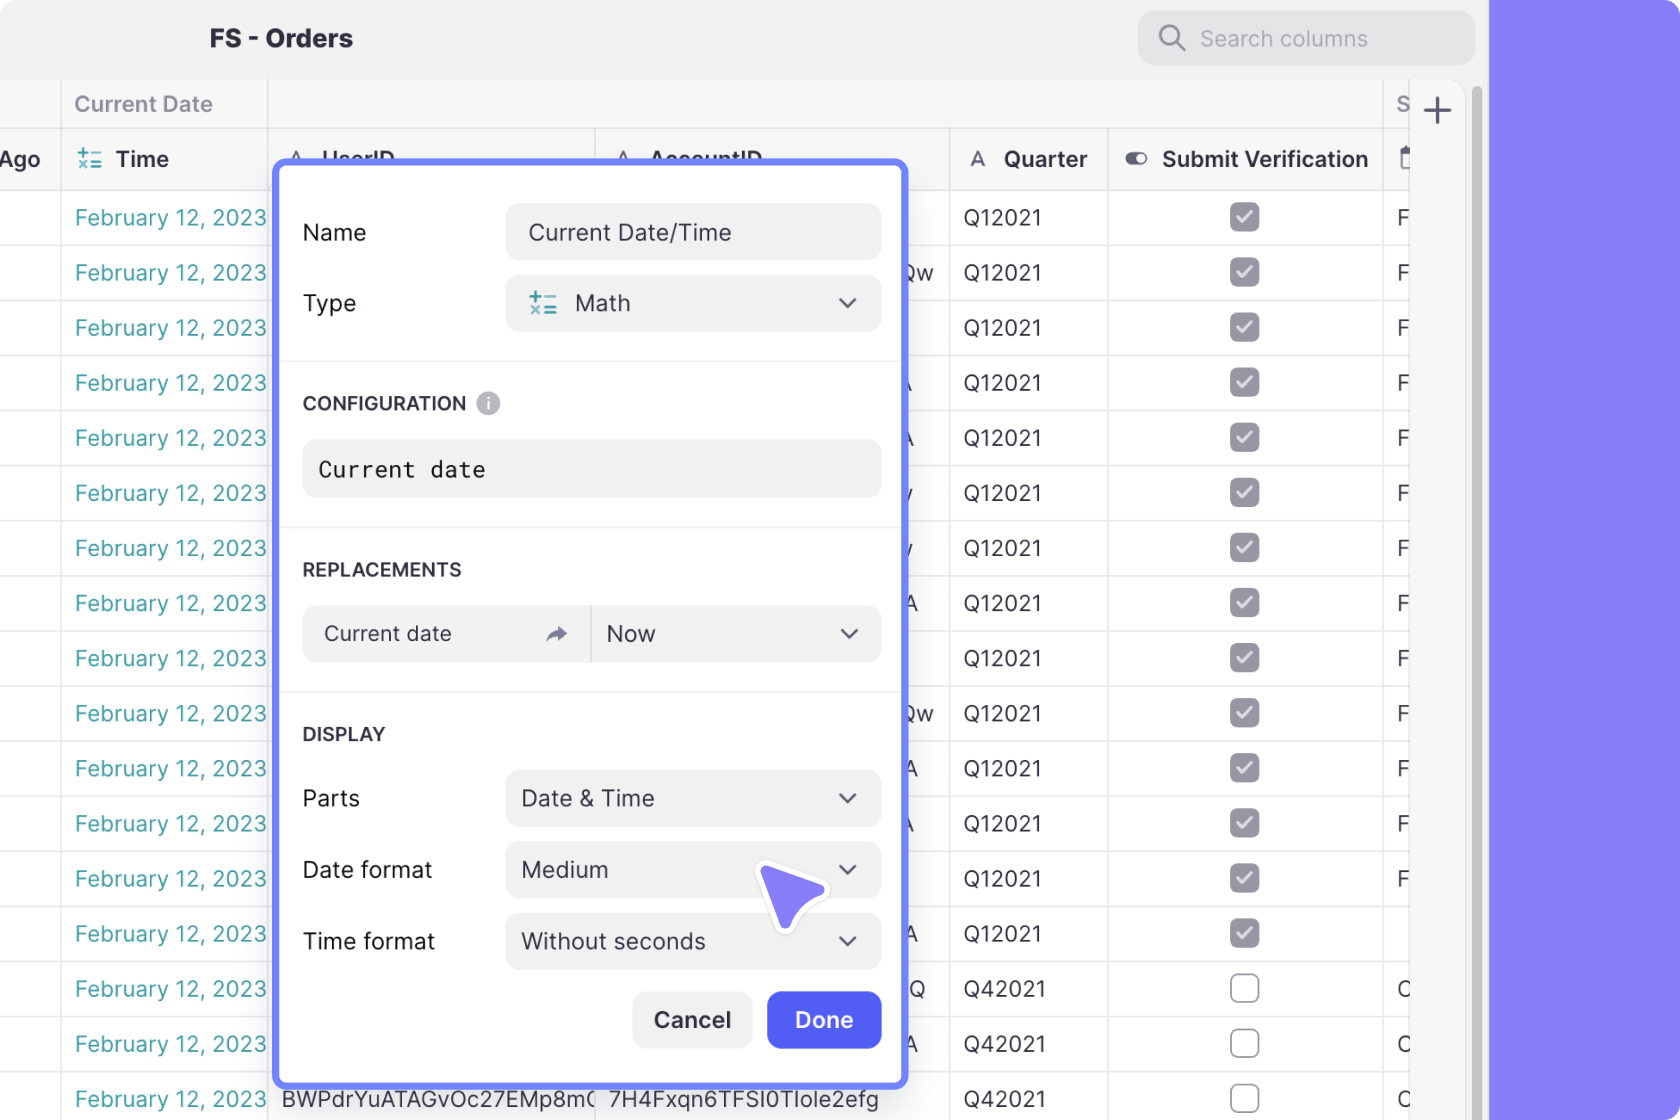Open the info tooltip next to CONFIGURATION
This screenshot has height=1120, width=1680.
tap(488, 403)
